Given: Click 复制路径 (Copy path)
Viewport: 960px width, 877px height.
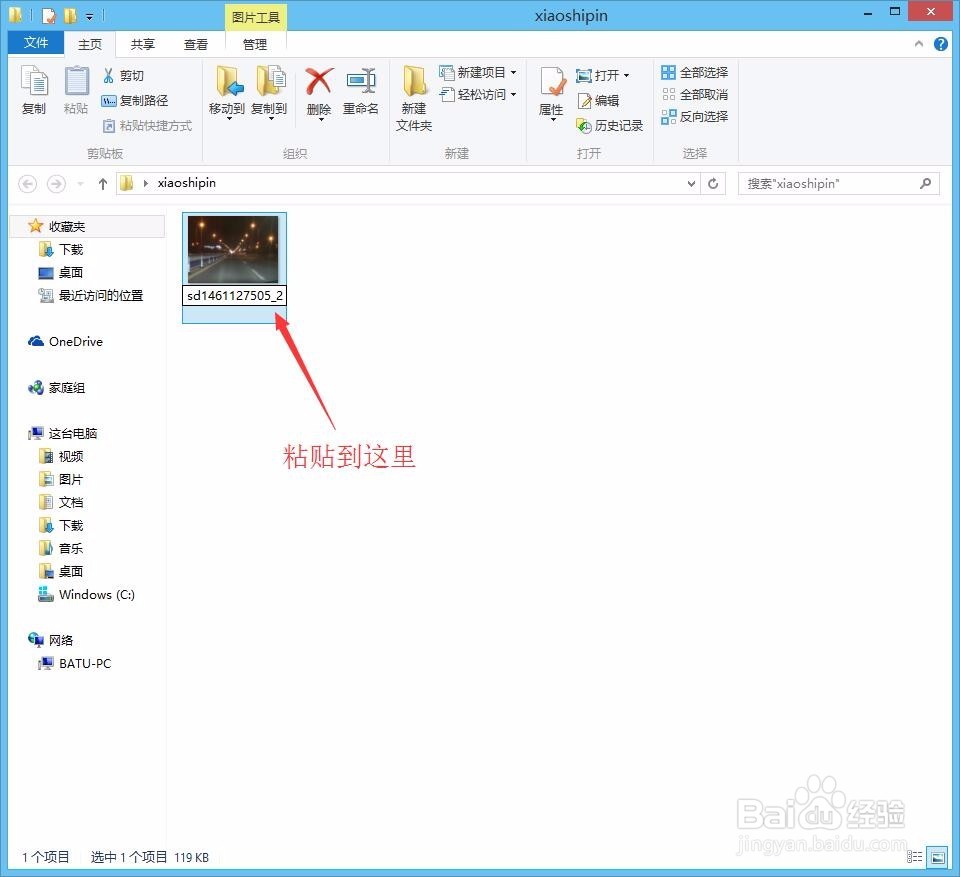Looking at the screenshot, I should point(135,100).
